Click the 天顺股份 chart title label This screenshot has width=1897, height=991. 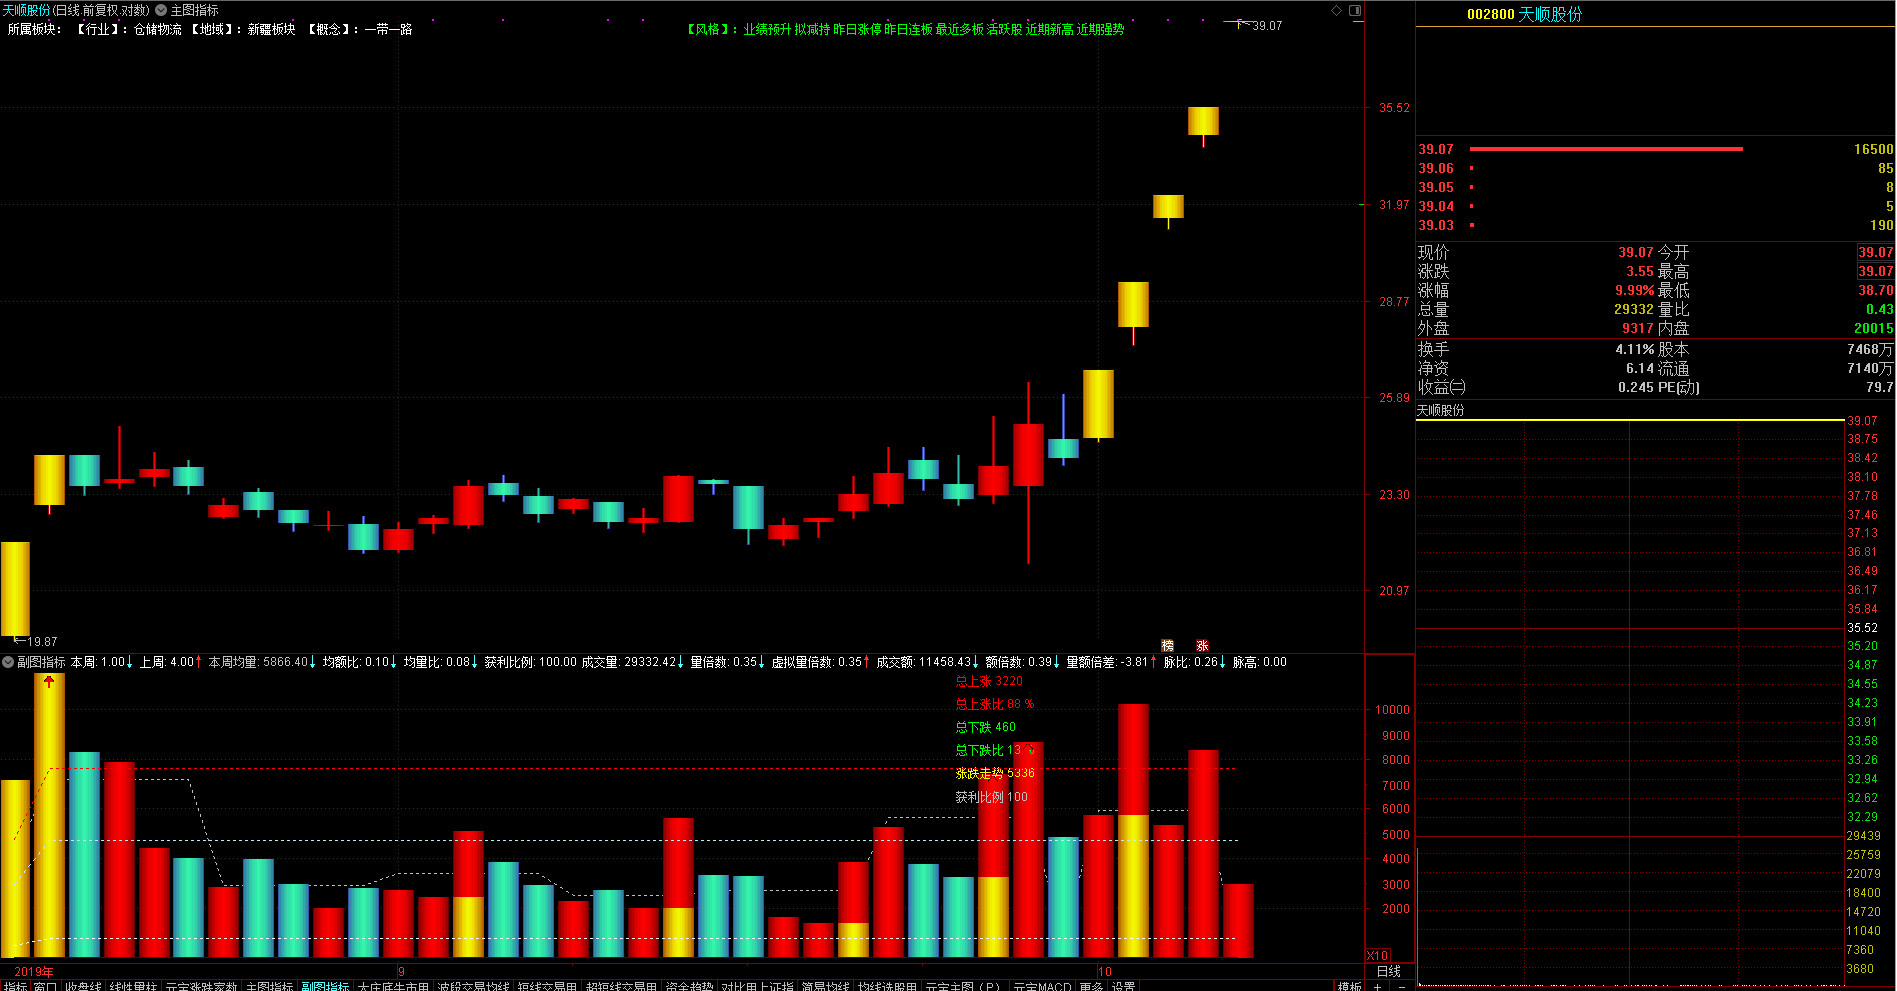click(26, 10)
